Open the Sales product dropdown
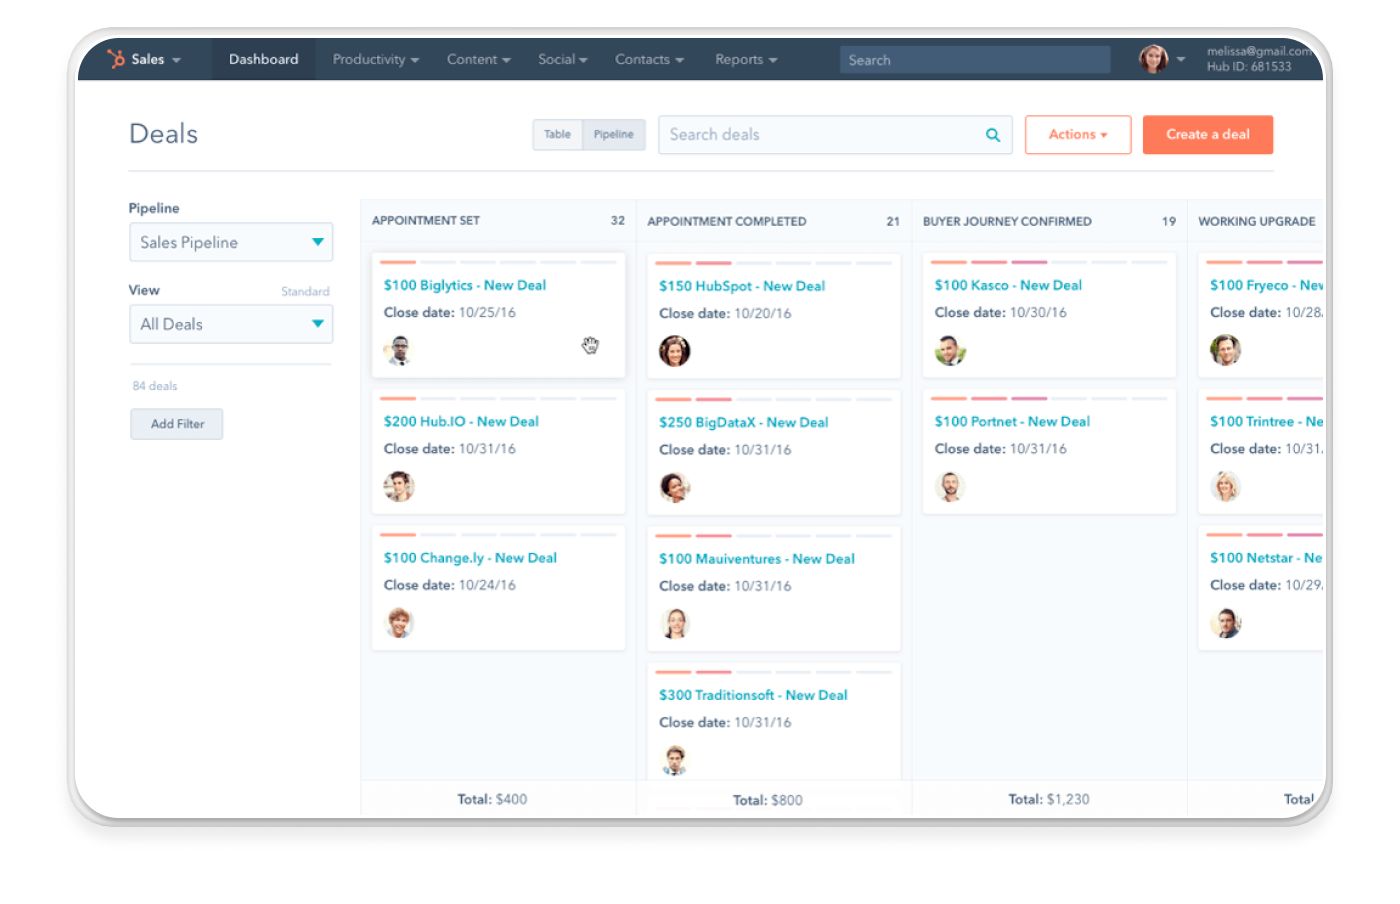 (156, 59)
